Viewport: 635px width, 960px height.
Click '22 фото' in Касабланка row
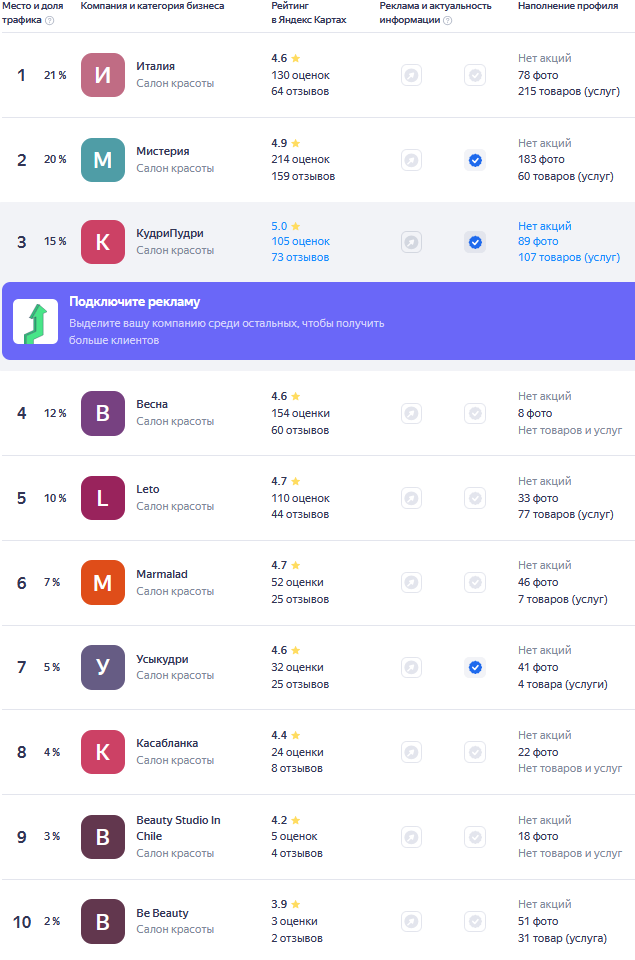pyautogui.click(x=538, y=752)
